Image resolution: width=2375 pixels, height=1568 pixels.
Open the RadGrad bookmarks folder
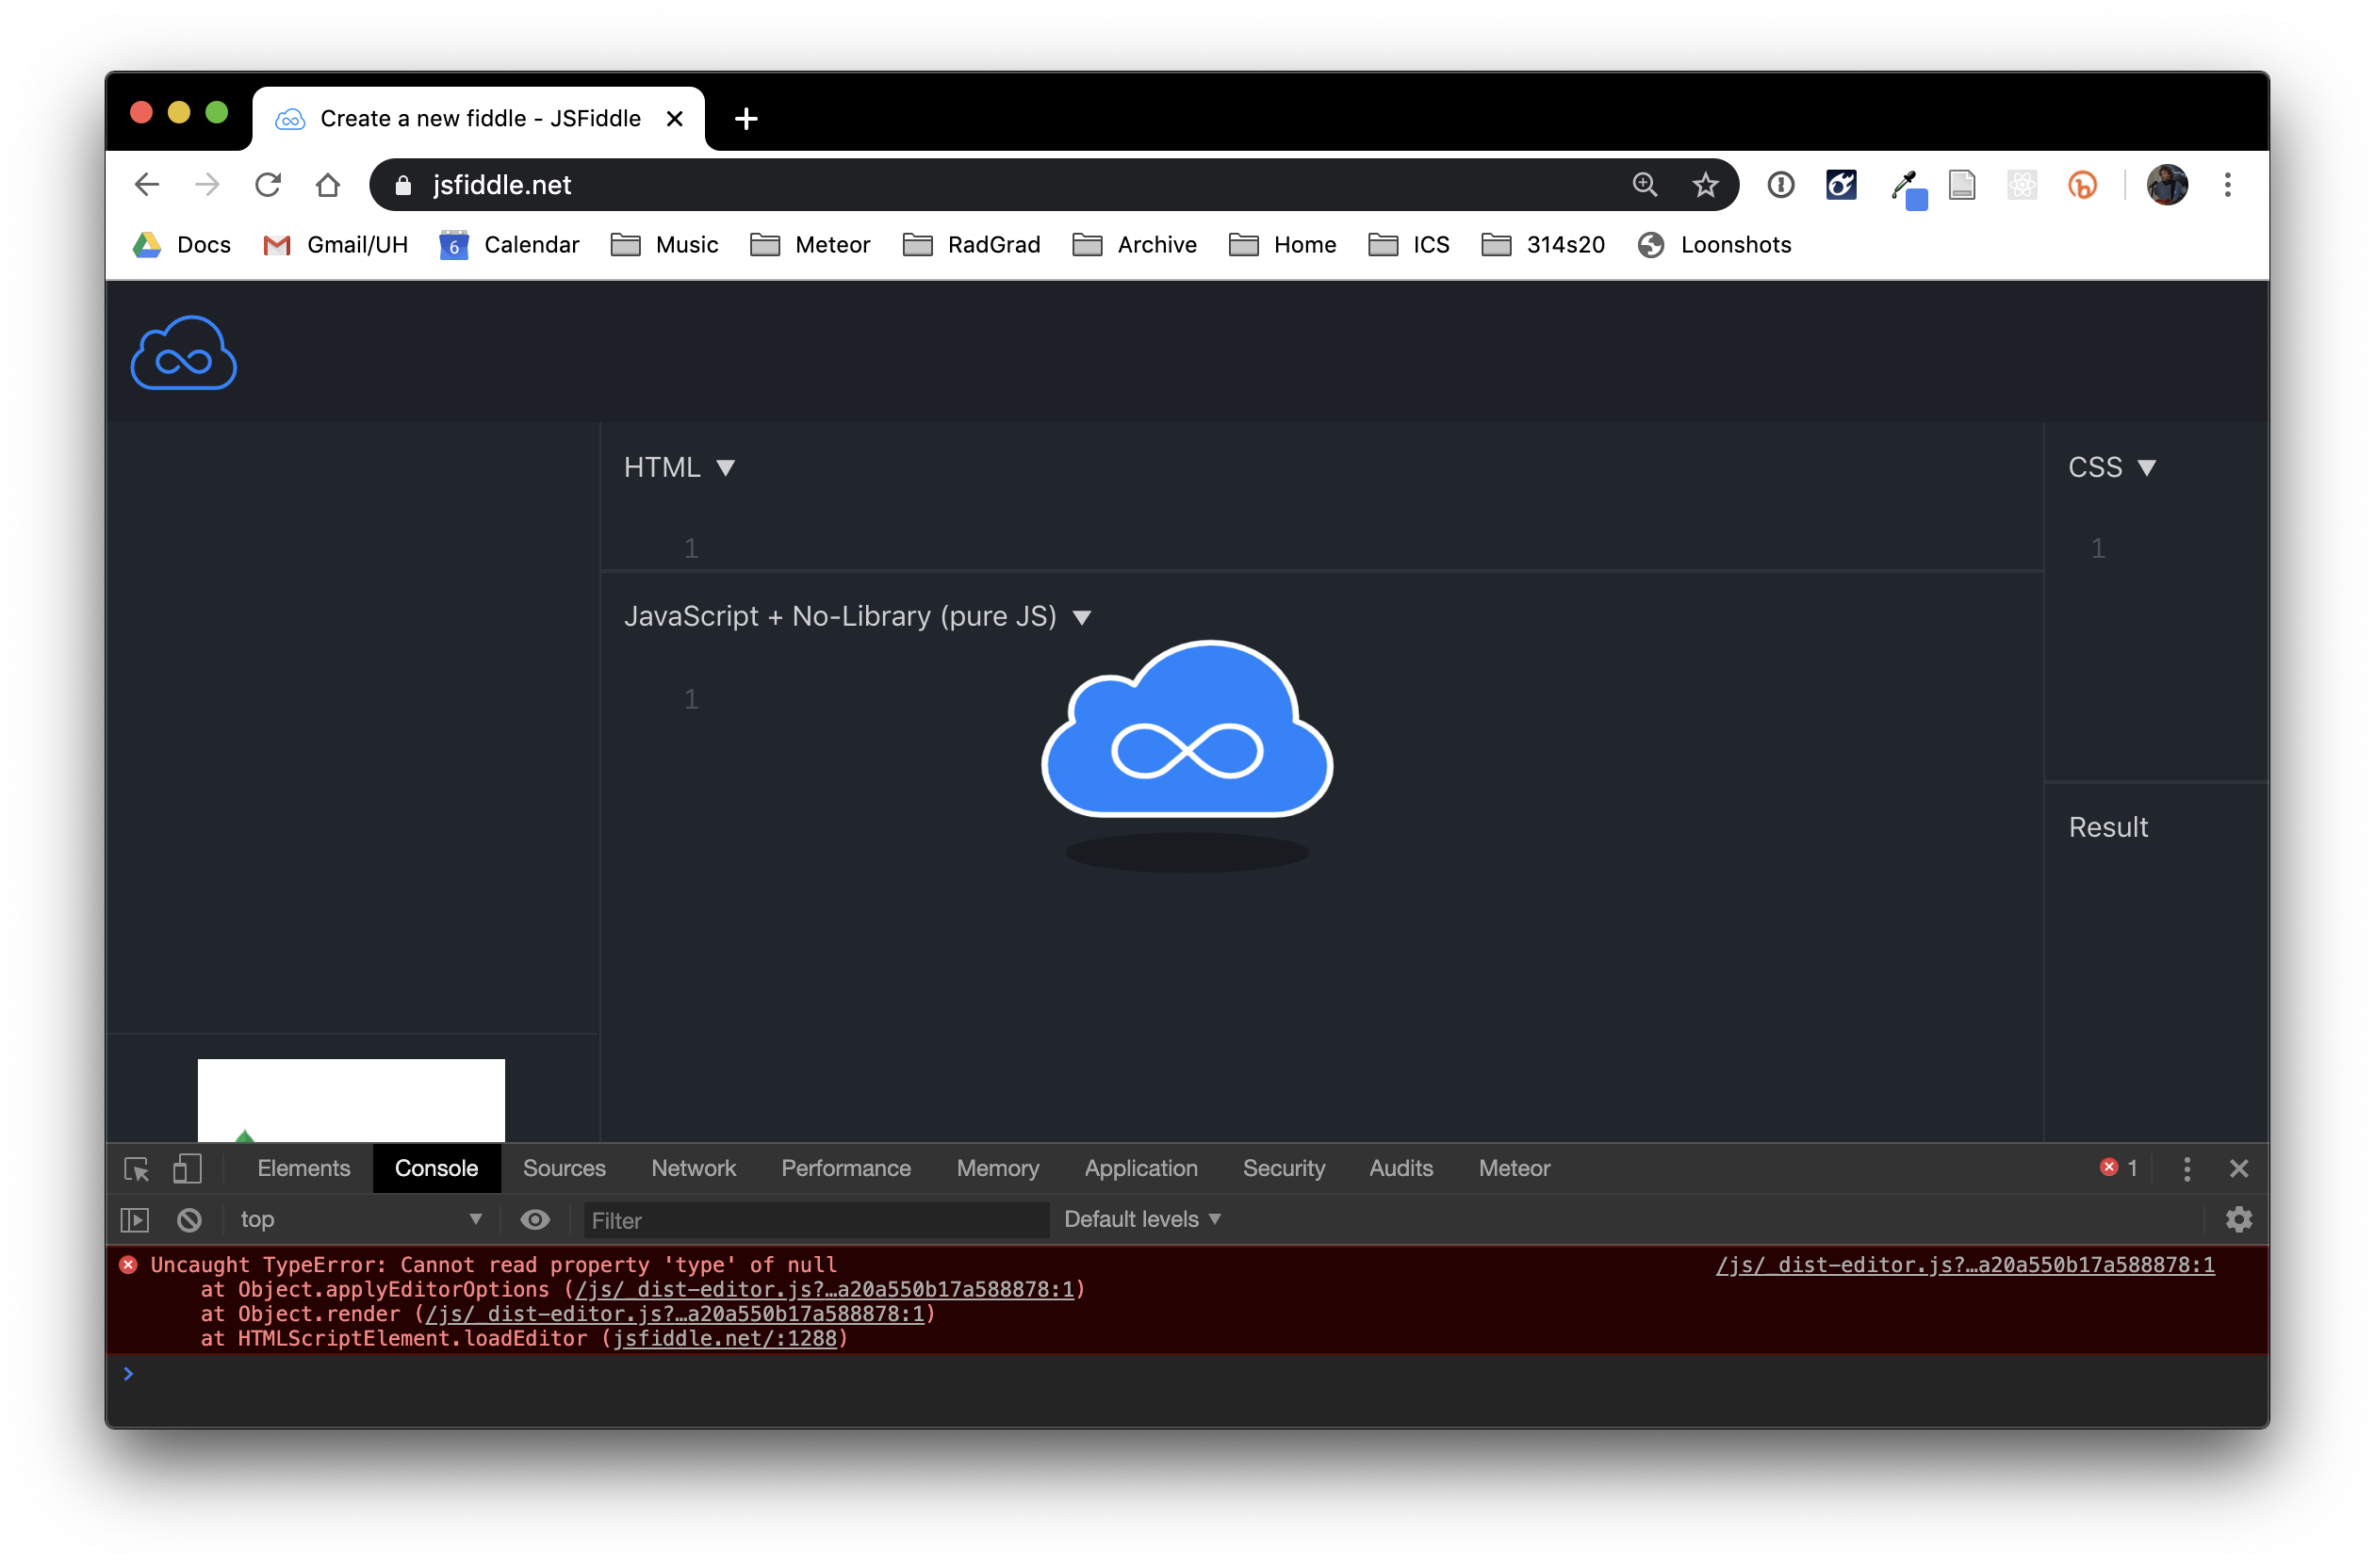tap(971, 245)
